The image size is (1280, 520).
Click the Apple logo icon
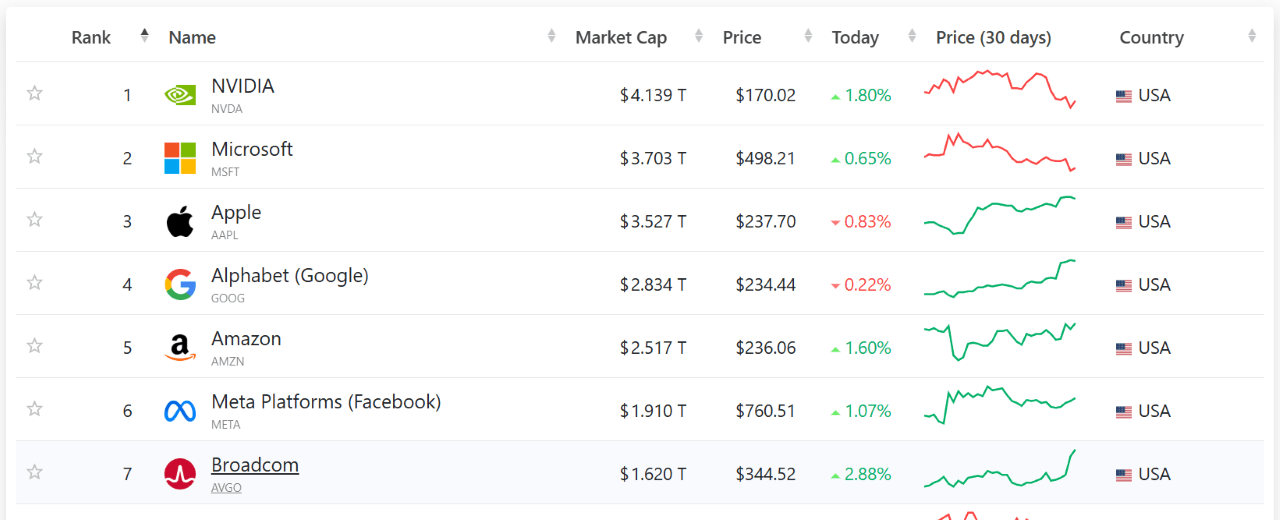click(180, 221)
